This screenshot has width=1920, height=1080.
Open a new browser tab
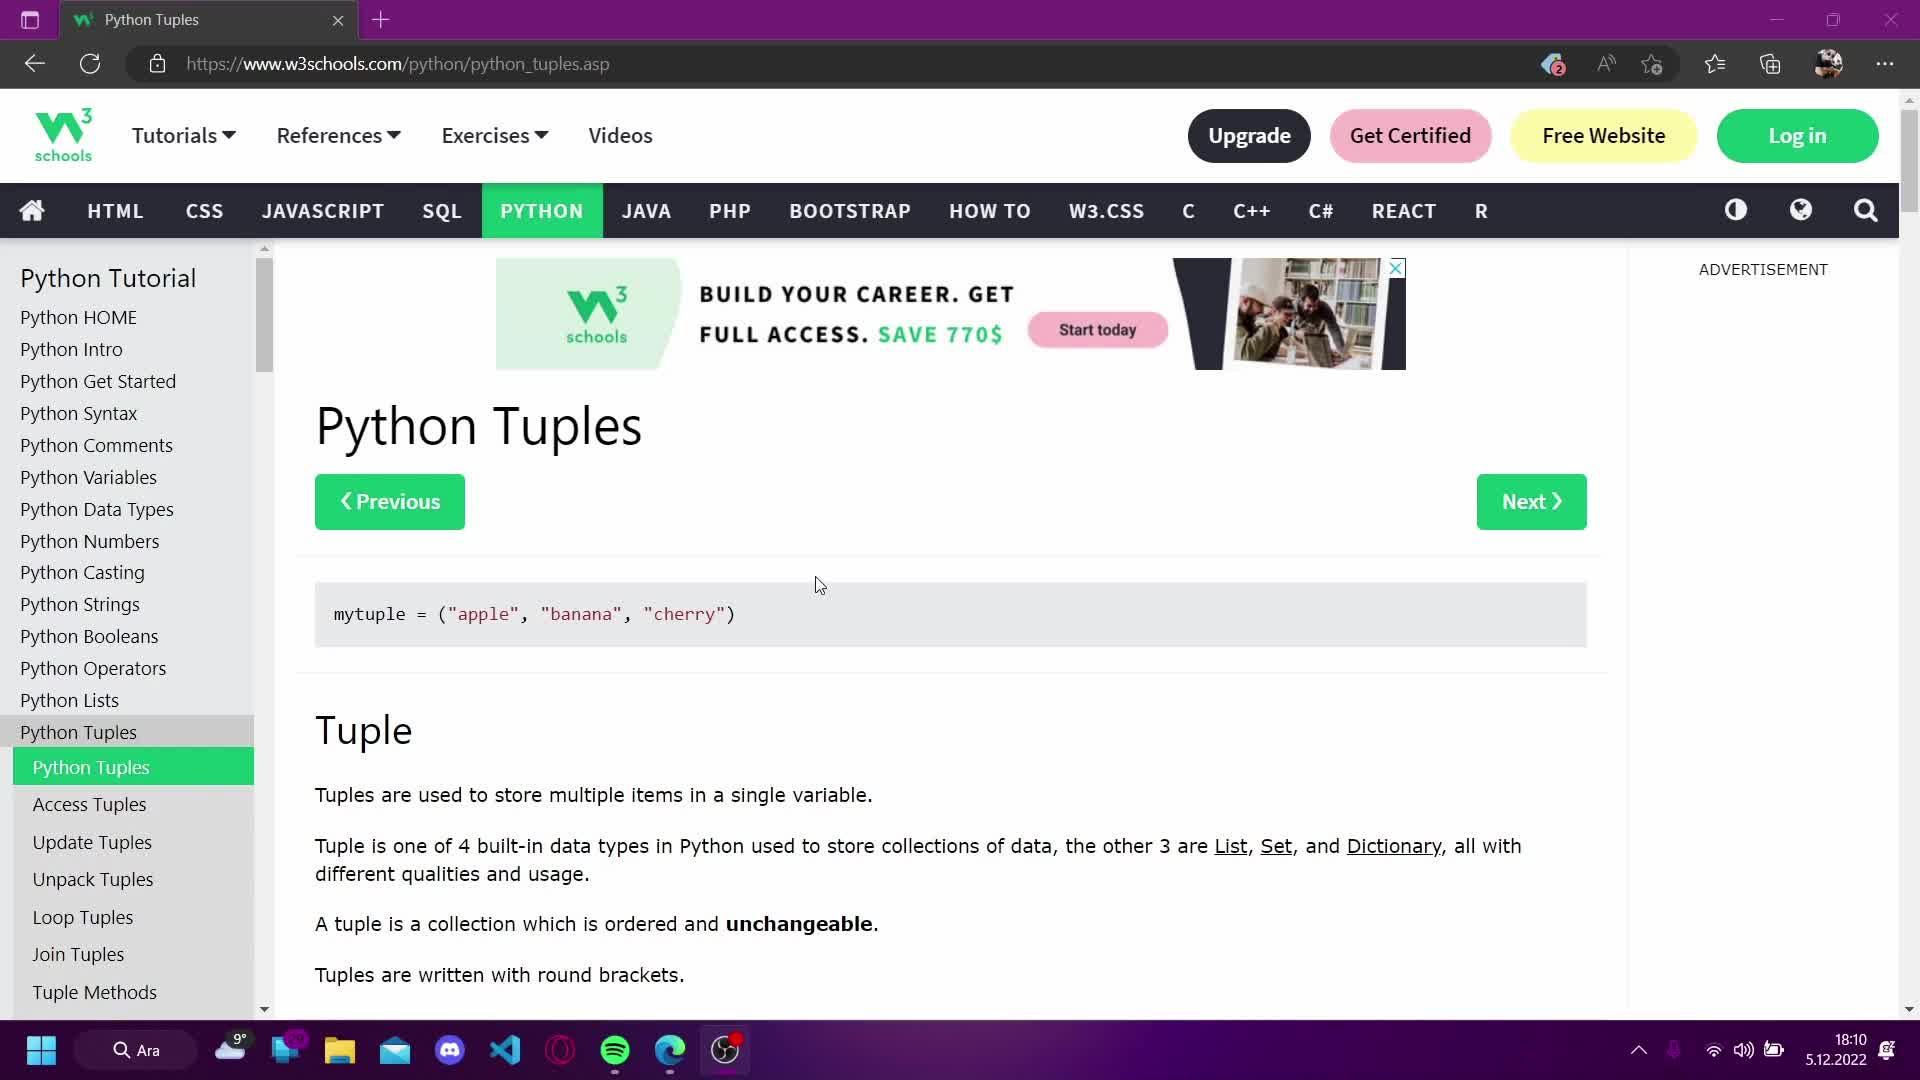[x=381, y=20]
